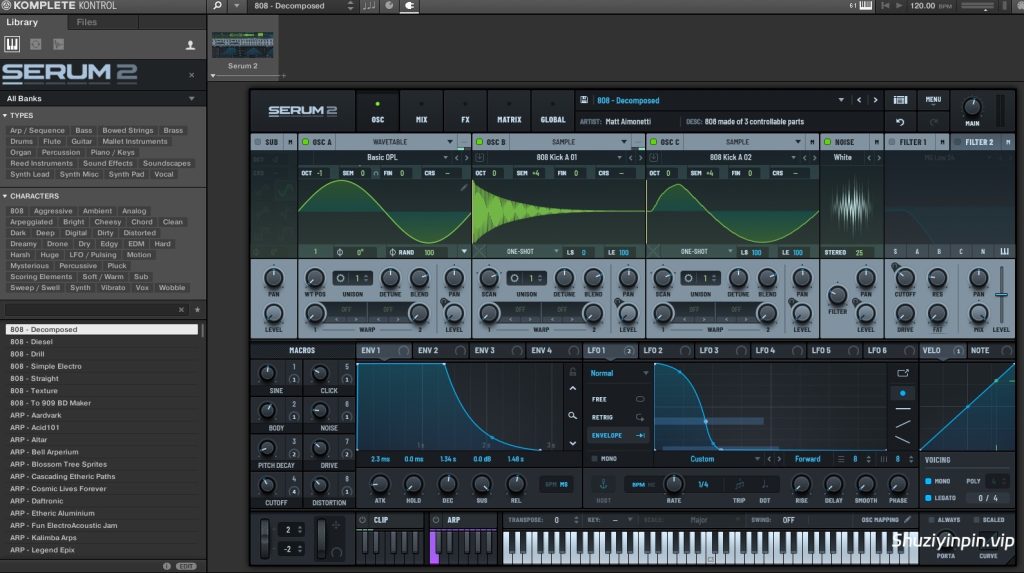Click the plug-in chain icon in header
Screen dimensions: 1024x573
click(409, 6)
